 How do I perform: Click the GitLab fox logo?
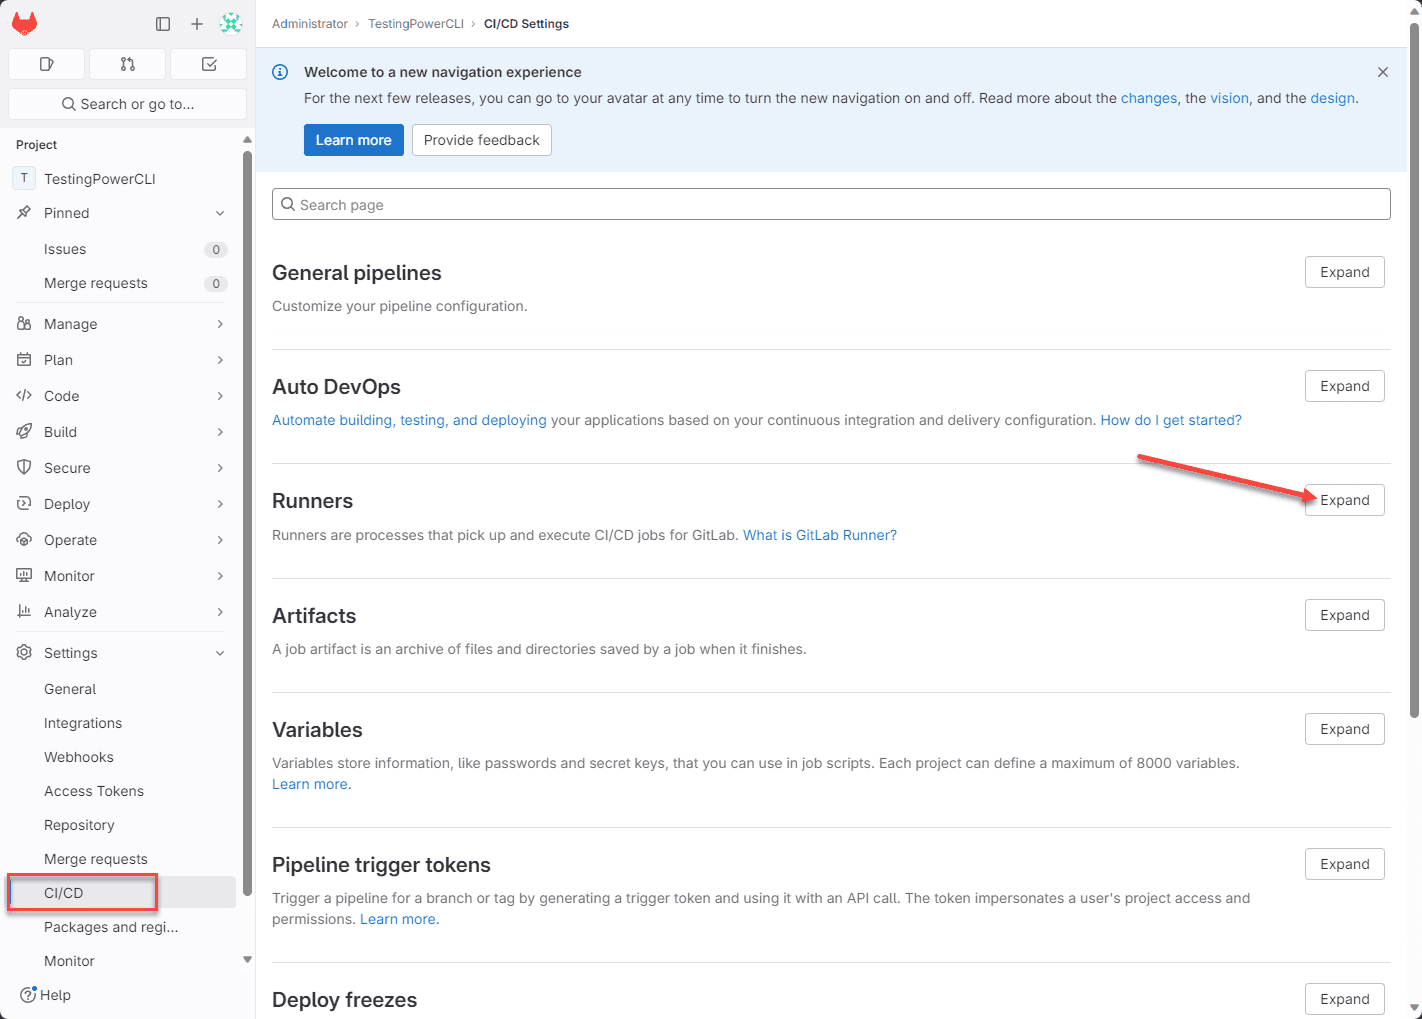(x=25, y=24)
